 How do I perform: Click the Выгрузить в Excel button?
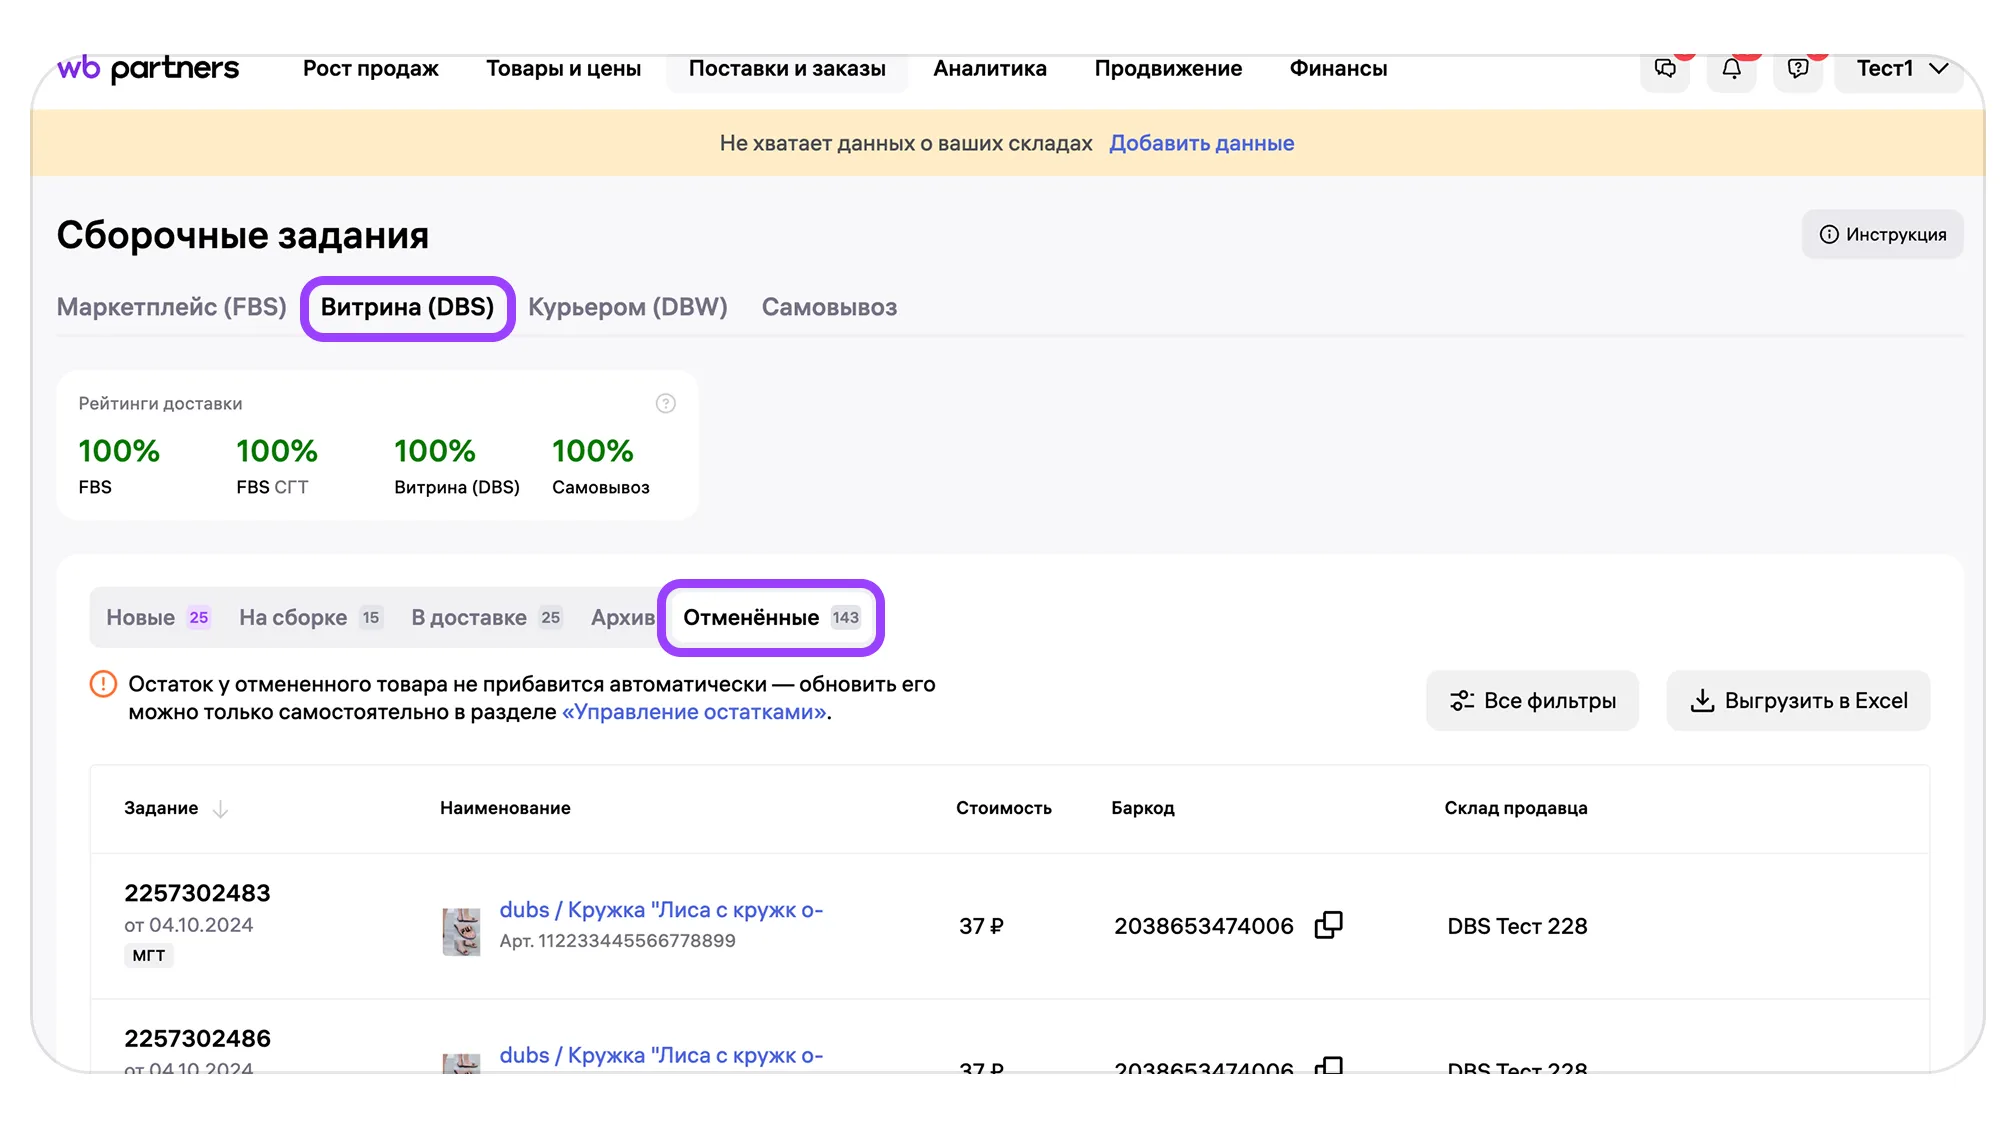pos(1798,701)
